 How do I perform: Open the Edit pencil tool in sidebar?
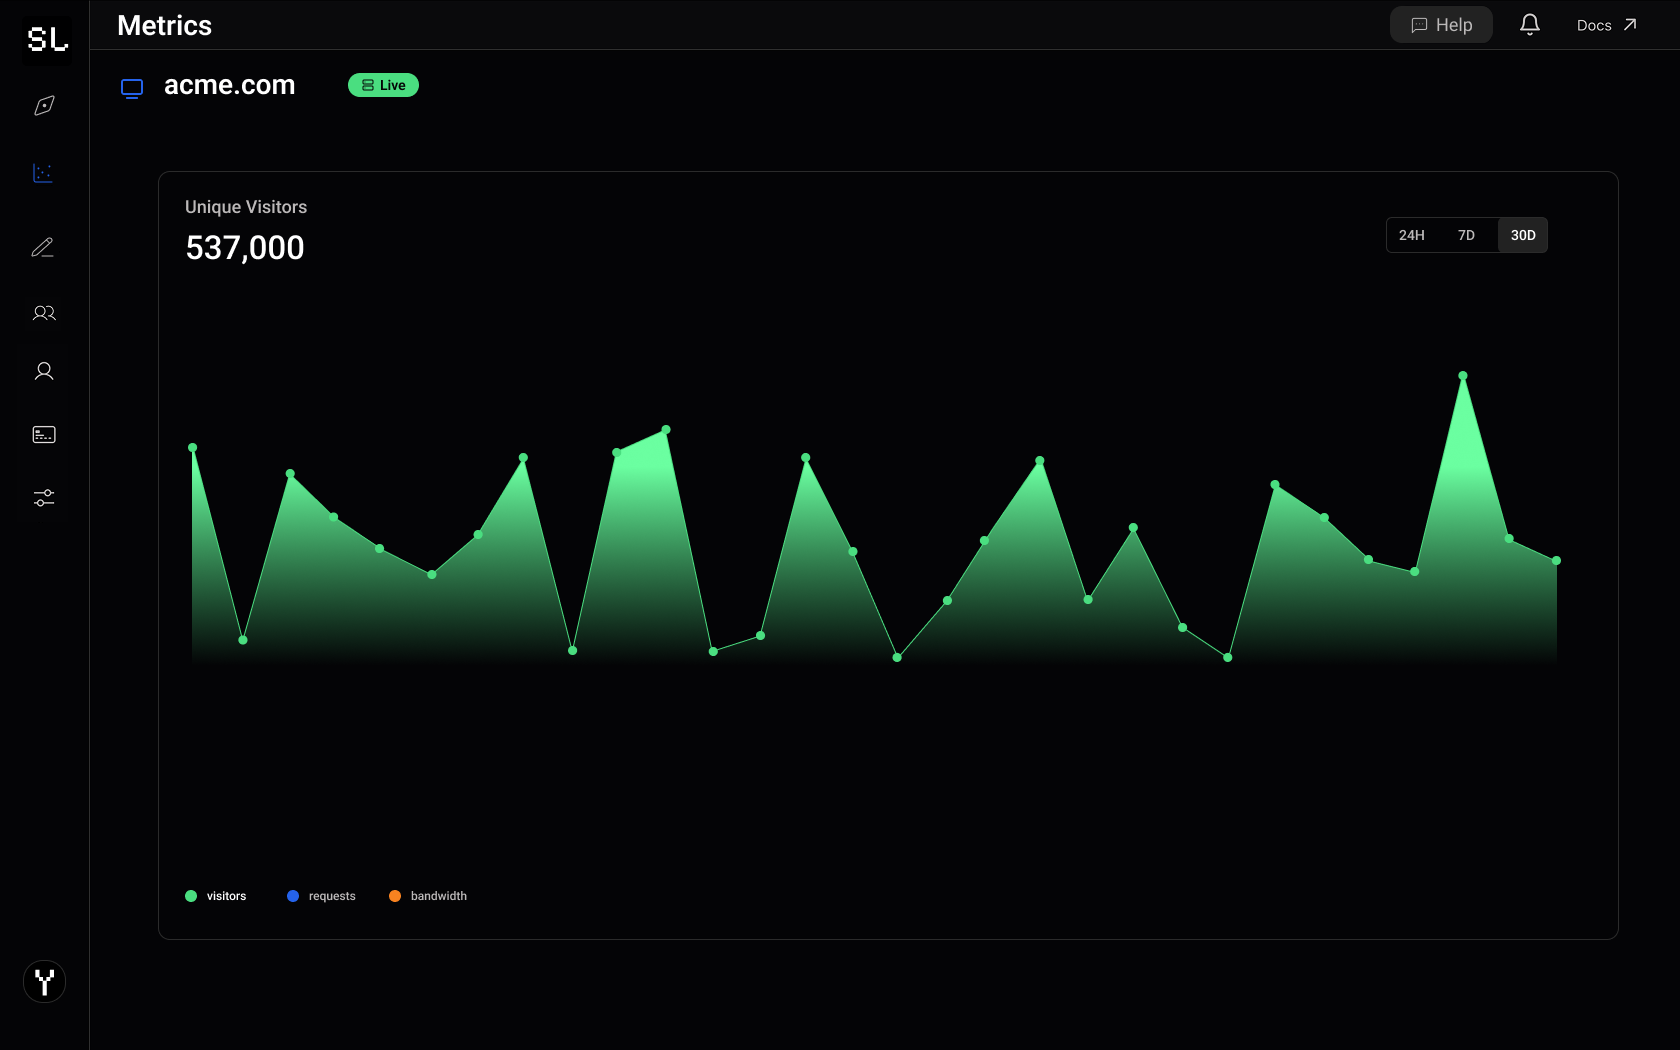(x=44, y=247)
